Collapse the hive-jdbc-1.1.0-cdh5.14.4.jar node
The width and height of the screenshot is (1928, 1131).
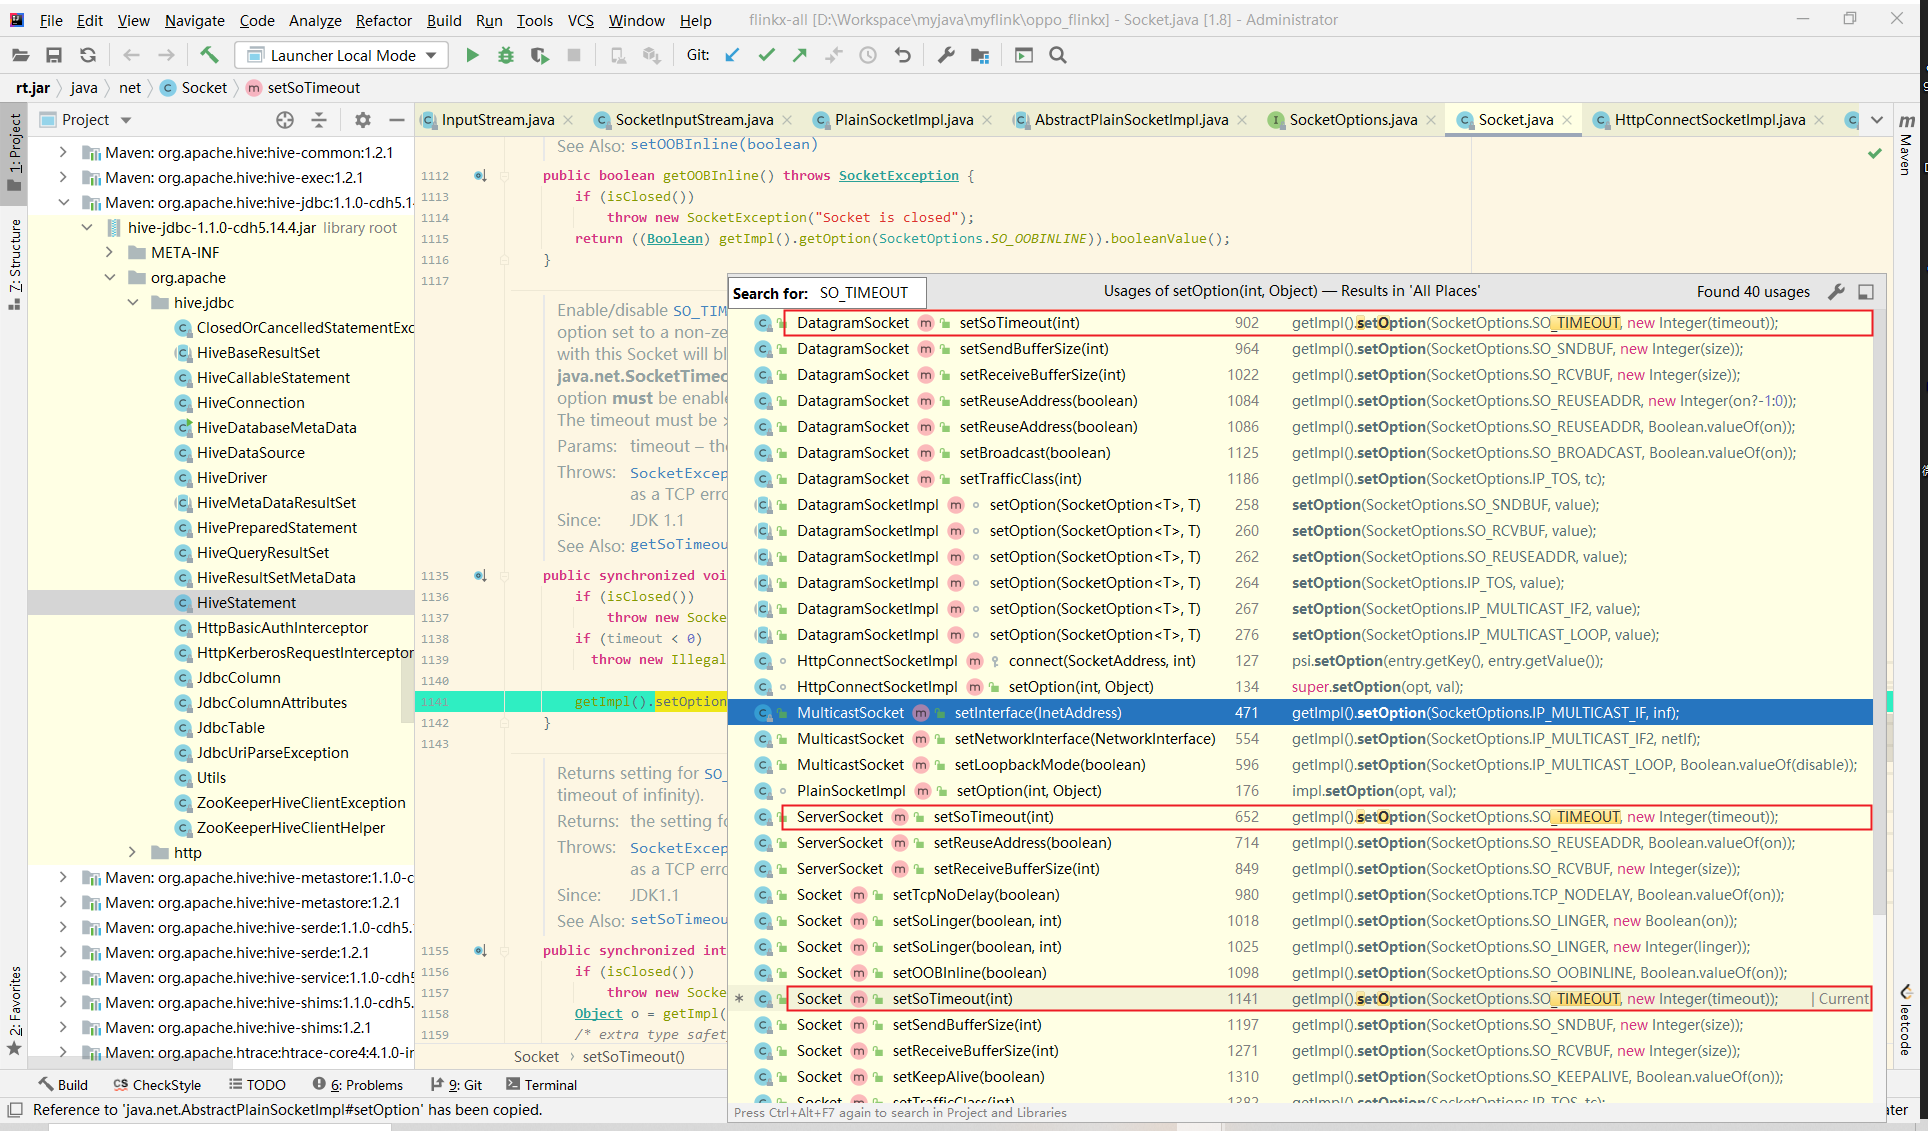pos(87,228)
